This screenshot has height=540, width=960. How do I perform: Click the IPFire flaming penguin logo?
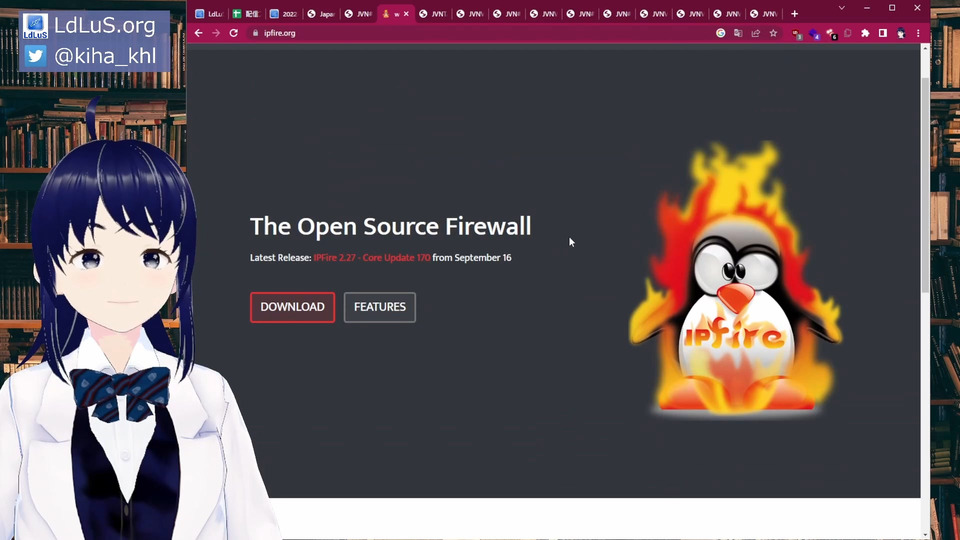(x=736, y=279)
